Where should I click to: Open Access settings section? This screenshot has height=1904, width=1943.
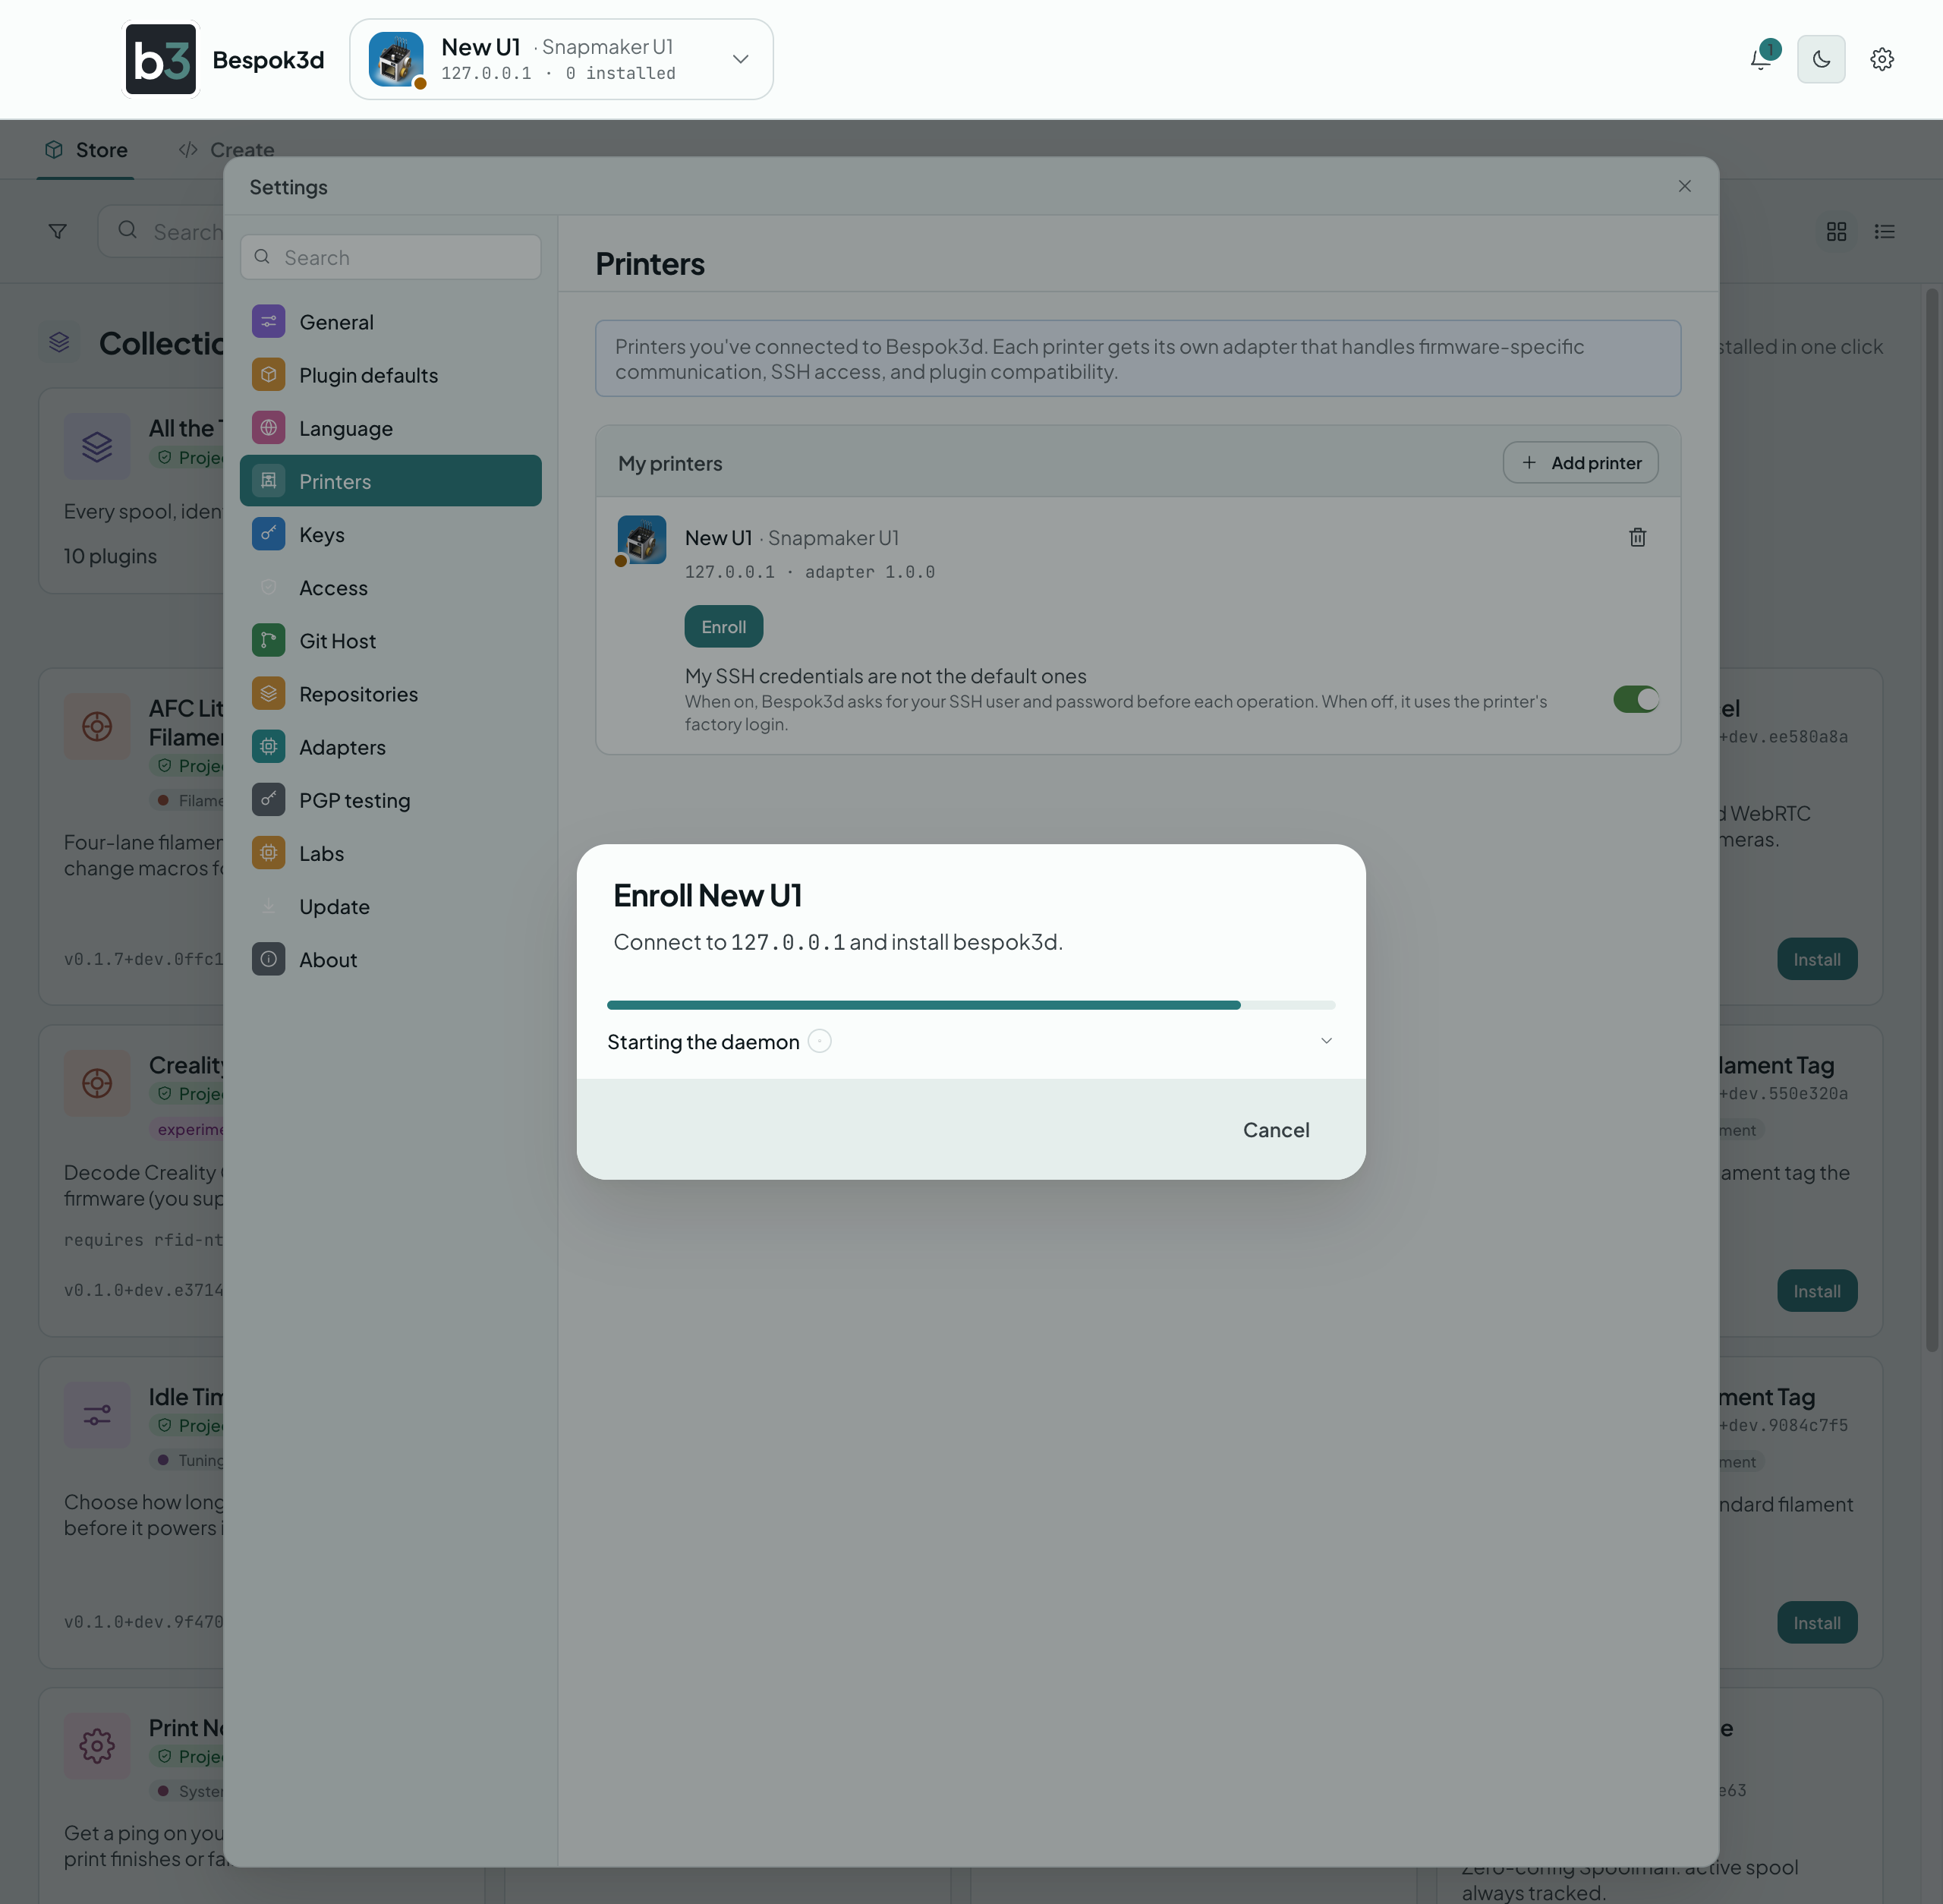[391, 587]
